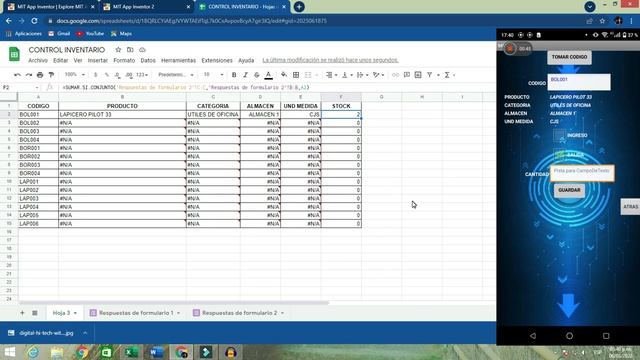This screenshot has width=640, height=360.
Task: Apply italic formatting to the cell
Action: (245, 75)
